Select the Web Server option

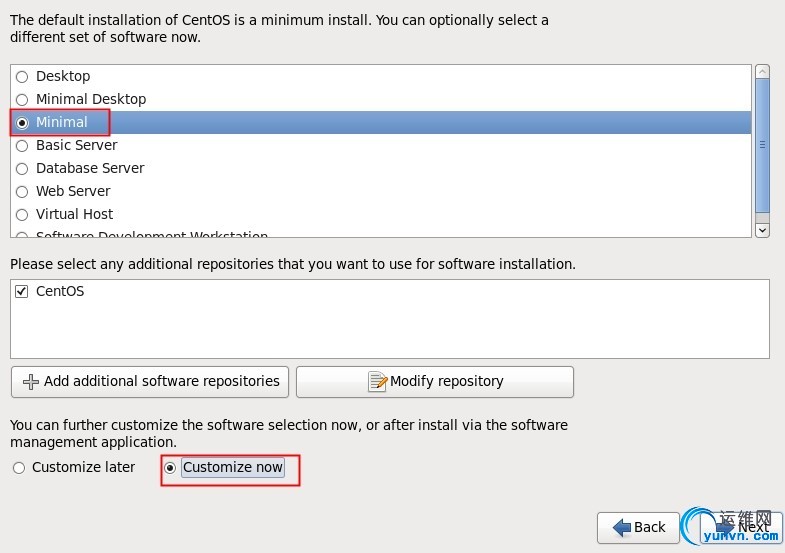(x=22, y=192)
